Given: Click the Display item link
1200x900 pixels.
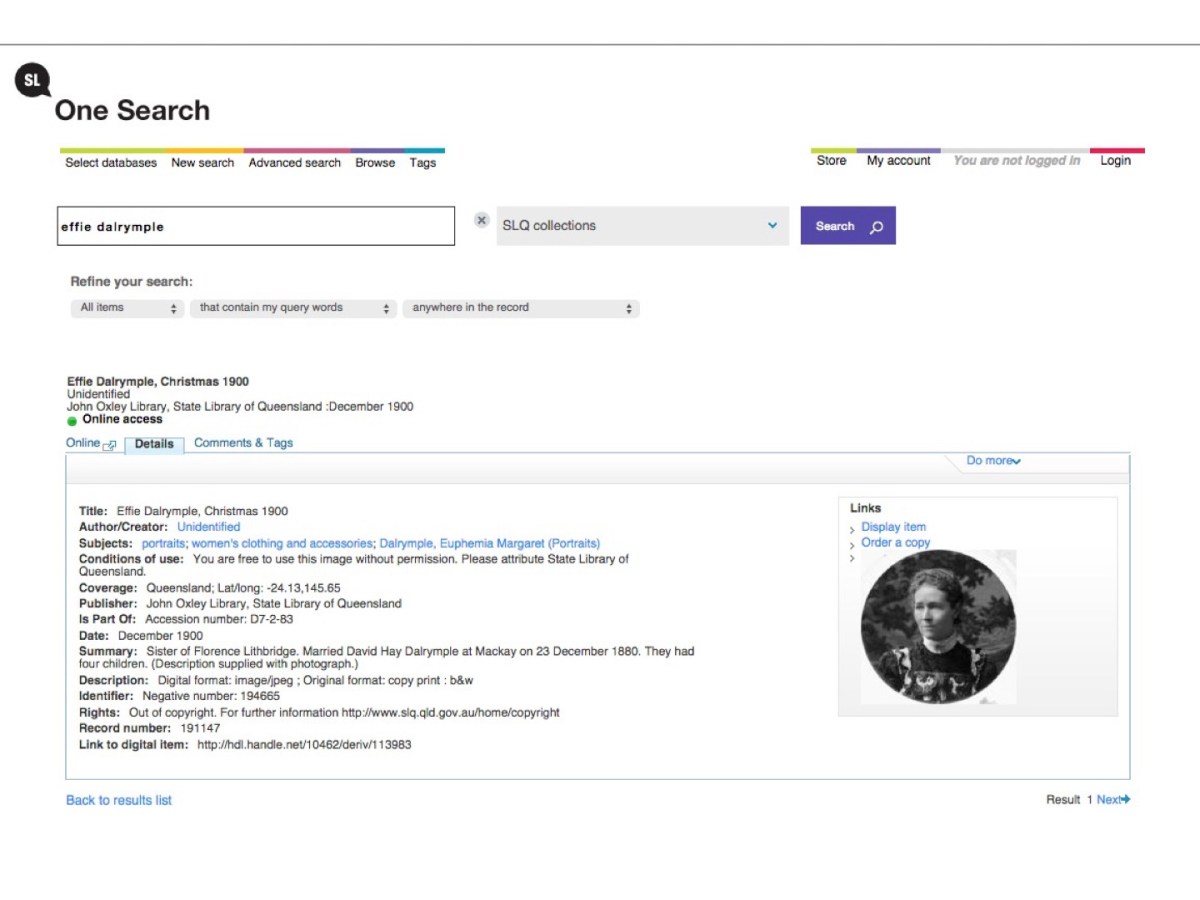Looking at the screenshot, I should pos(893,527).
